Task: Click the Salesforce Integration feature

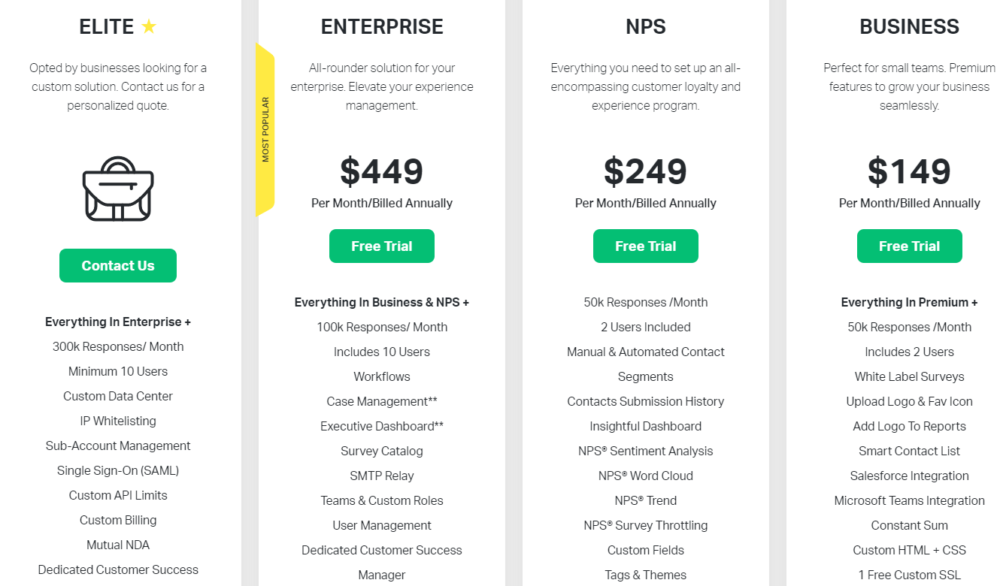Action: pos(909,476)
